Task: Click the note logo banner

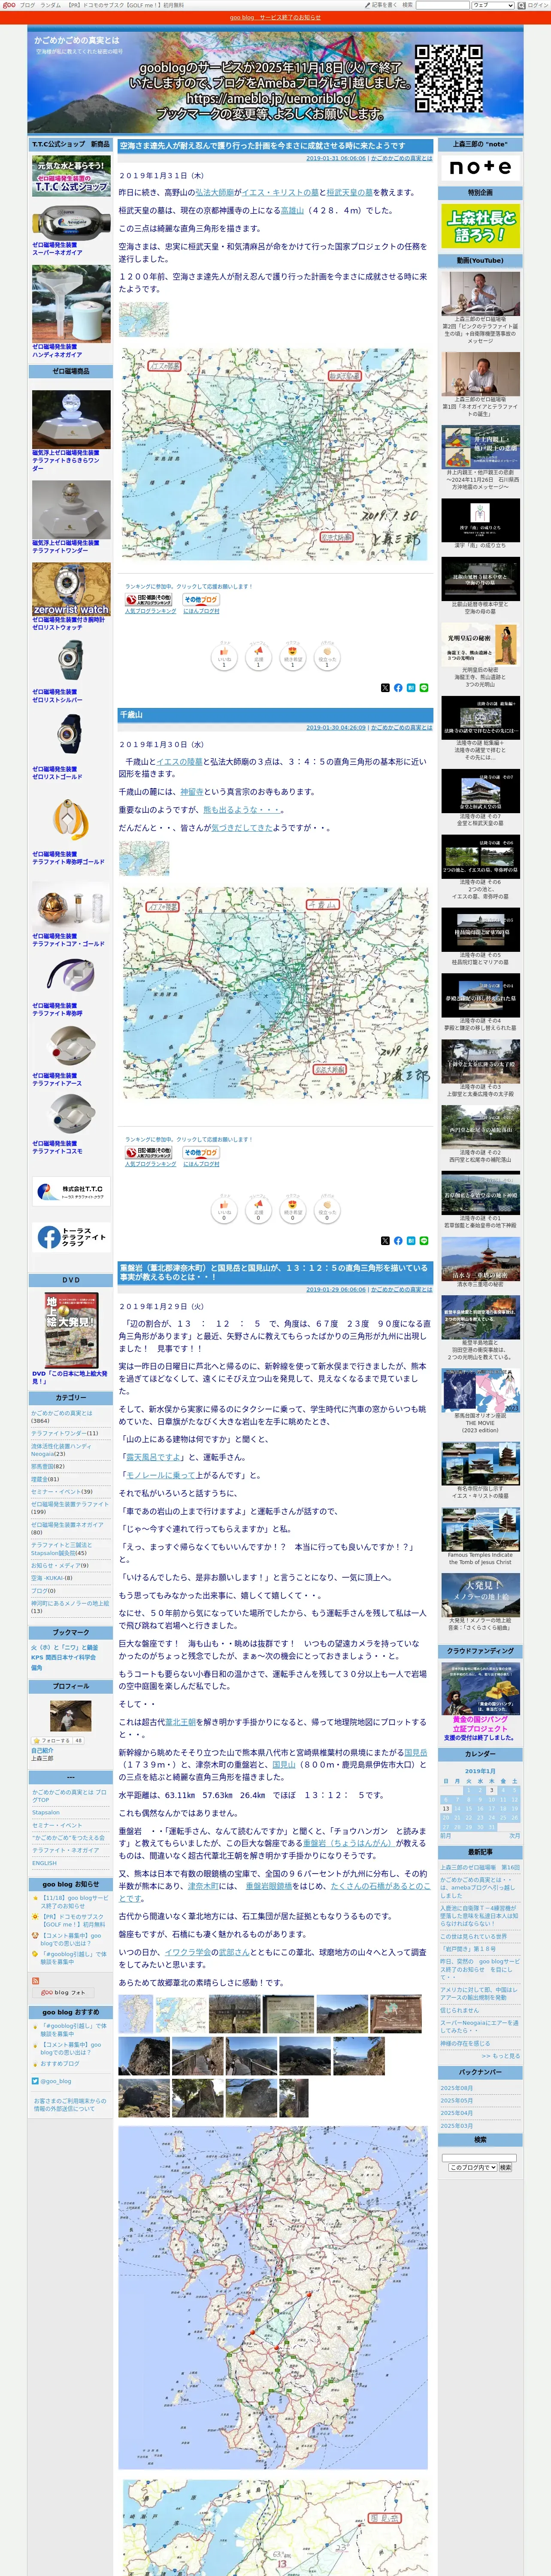Action: [480, 168]
